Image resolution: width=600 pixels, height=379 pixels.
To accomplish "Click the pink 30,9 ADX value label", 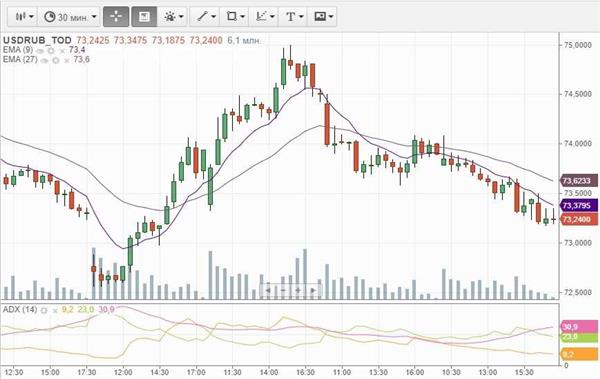I will tap(579, 327).
